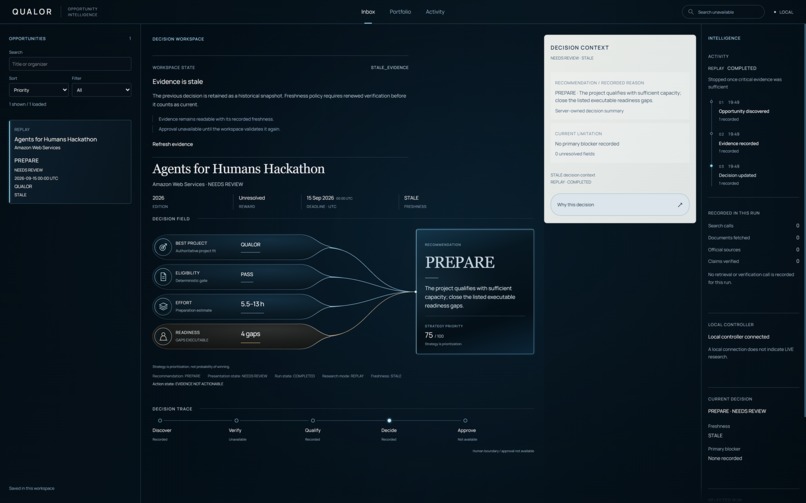Click the Eligibility document icon
Screen dimensions: 806x503
(163, 277)
